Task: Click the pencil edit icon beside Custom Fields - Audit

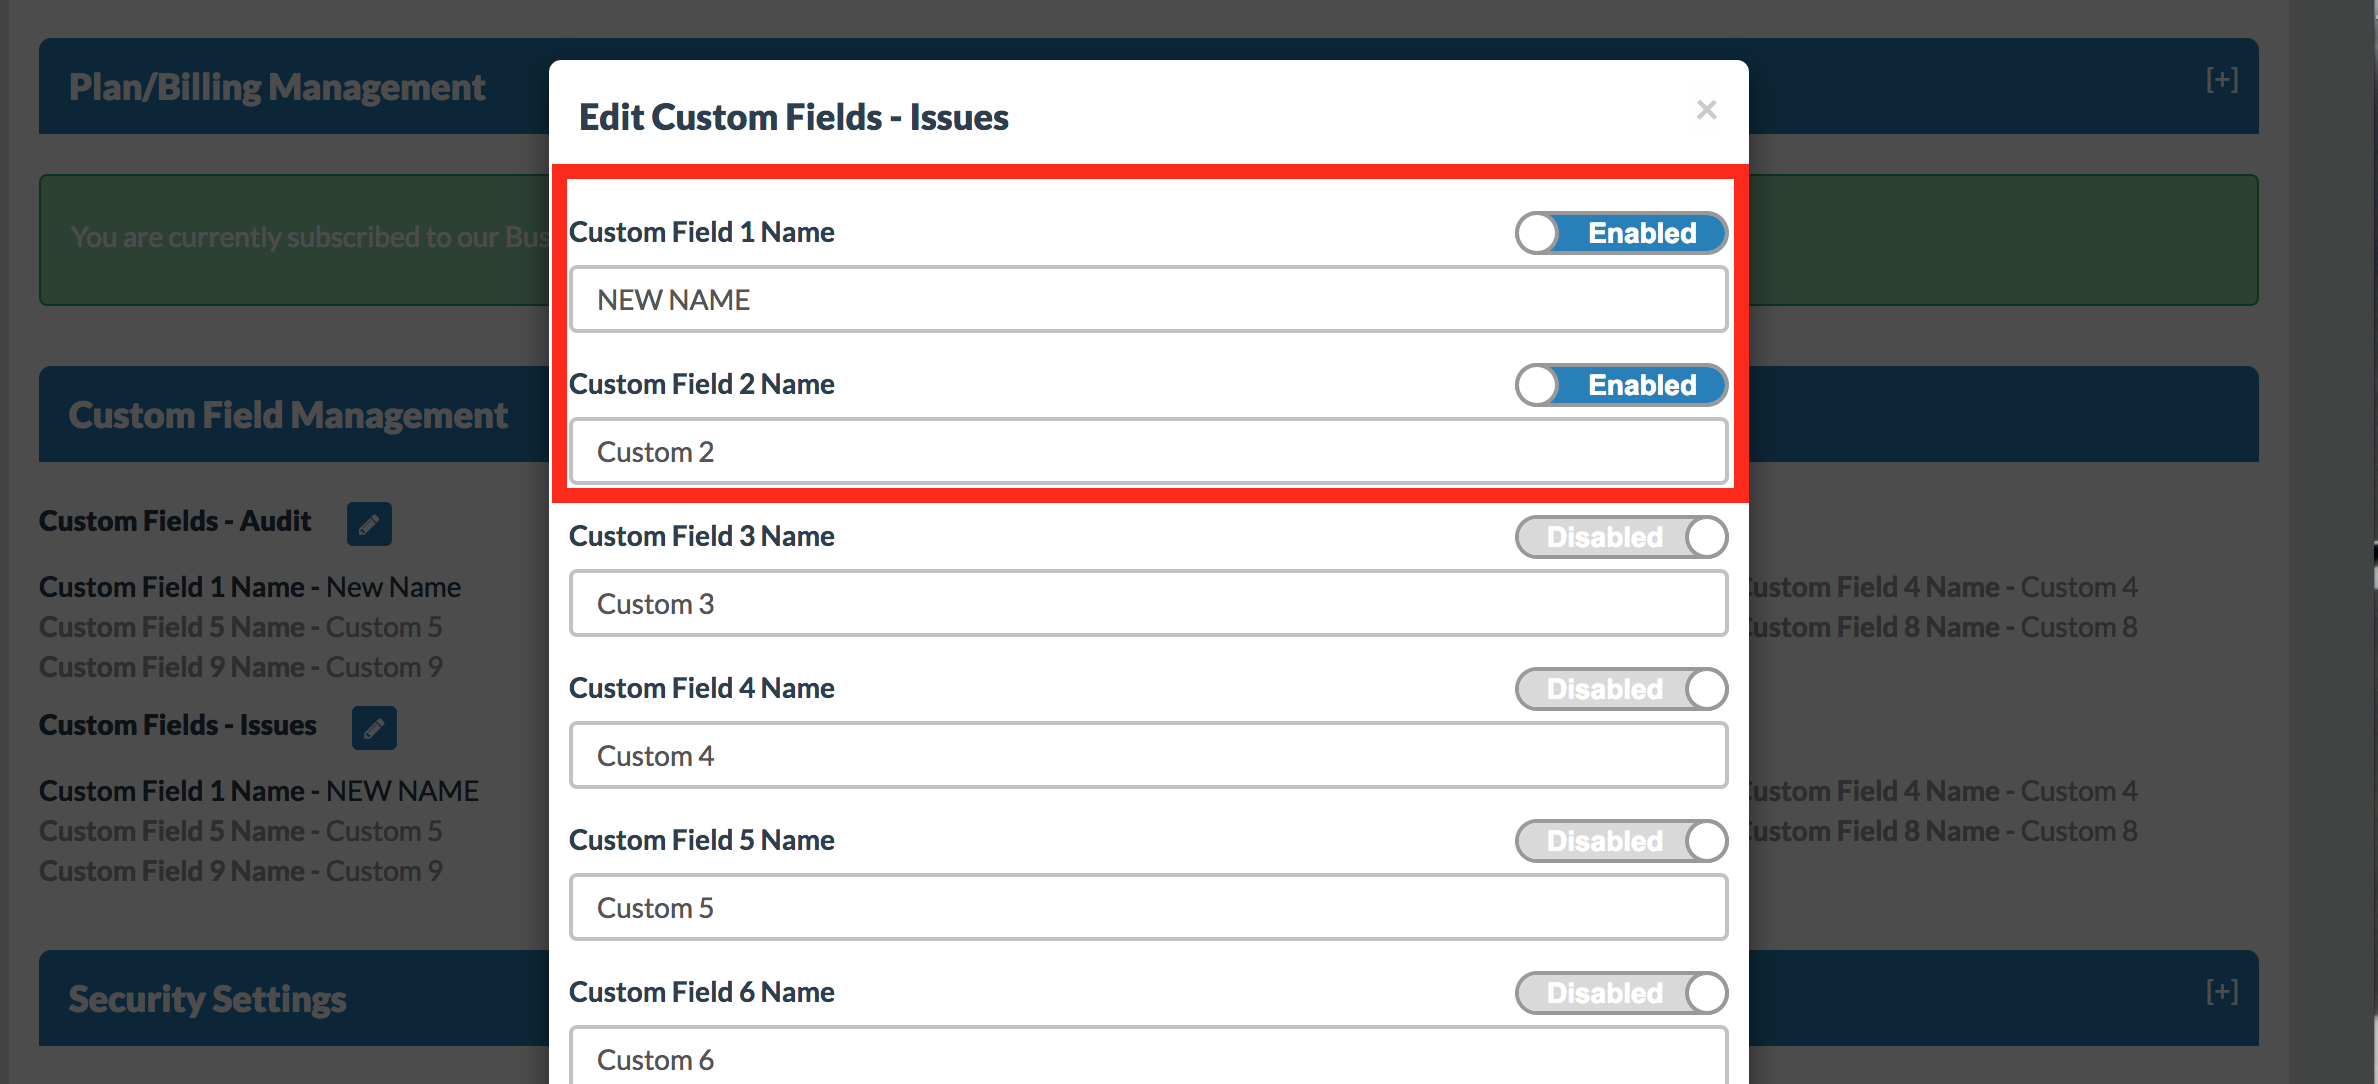Action: tap(369, 524)
